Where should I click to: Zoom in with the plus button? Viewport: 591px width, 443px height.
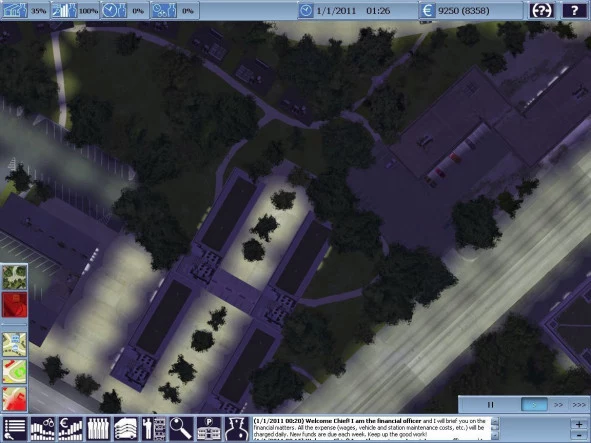[579, 424]
